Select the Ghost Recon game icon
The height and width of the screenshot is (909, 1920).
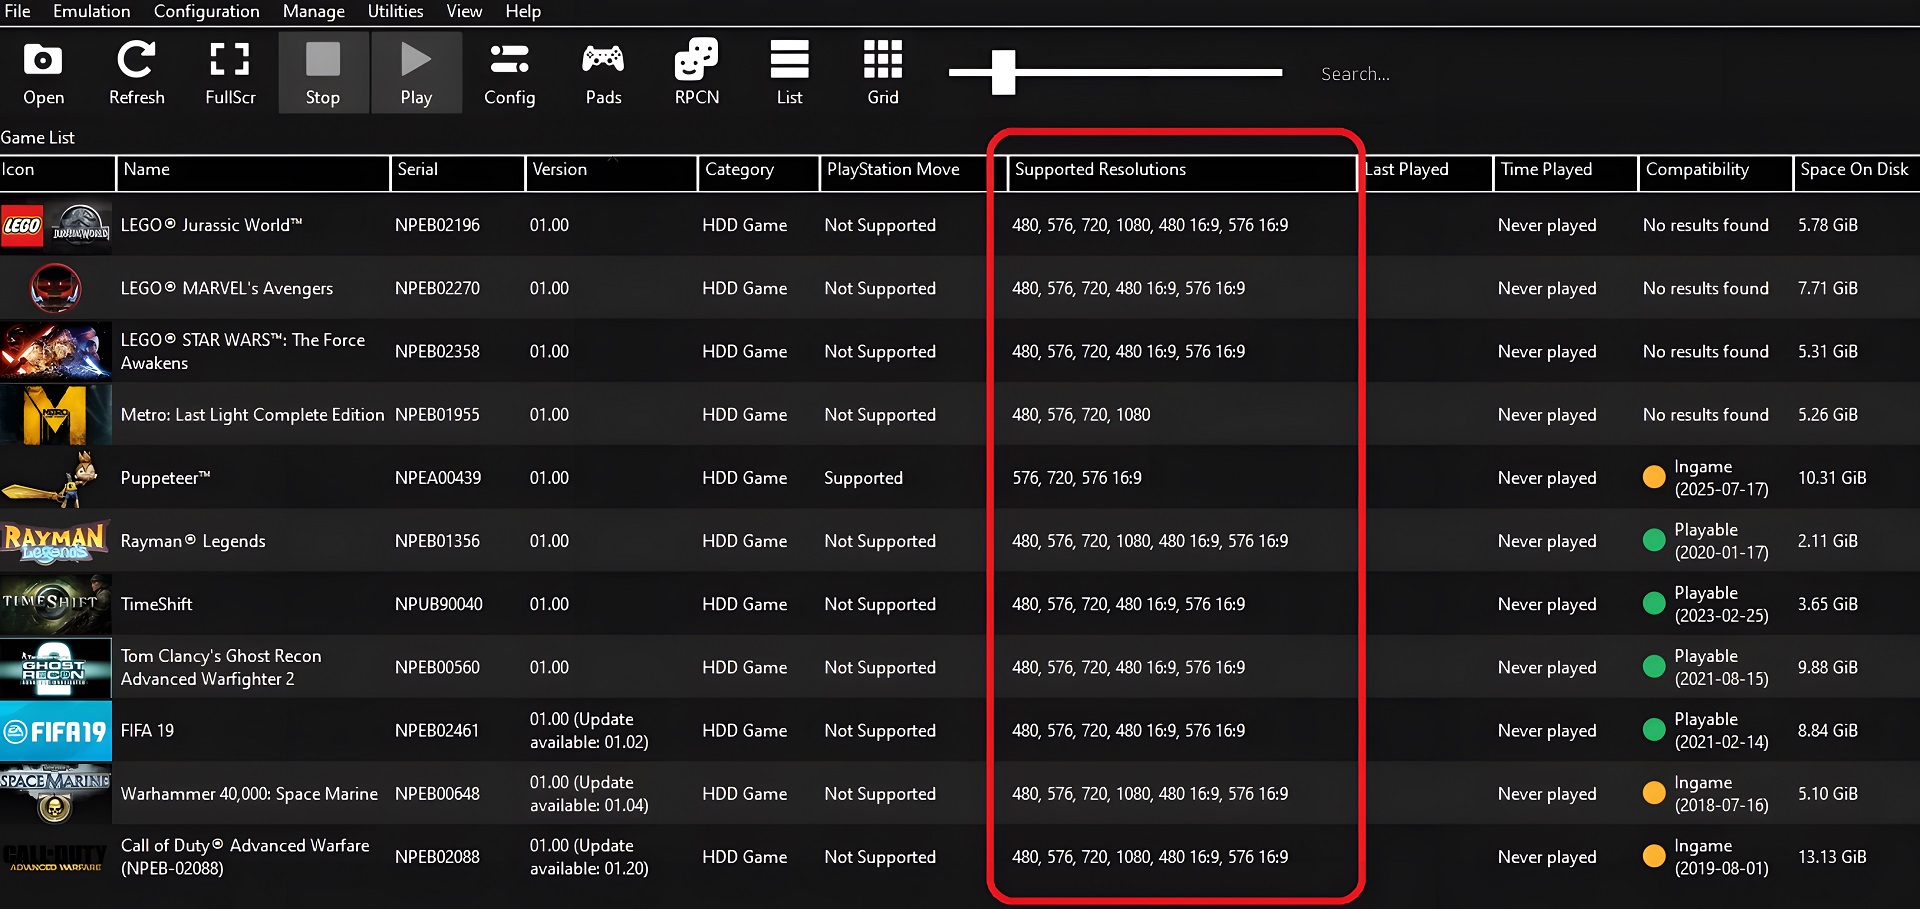pos(56,667)
